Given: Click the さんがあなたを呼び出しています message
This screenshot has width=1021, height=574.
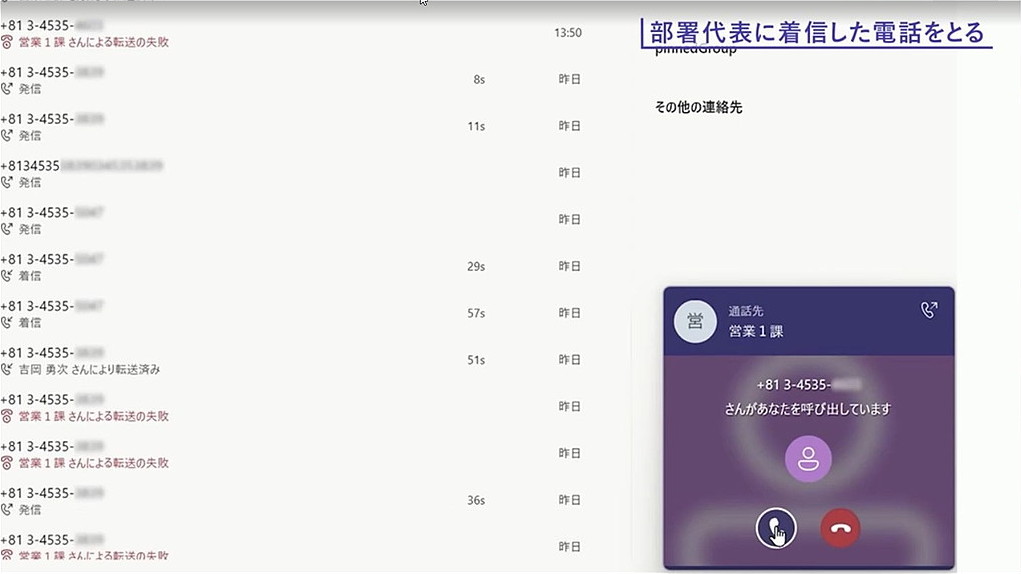Looking at the screenshot, I should (x=807, y=409).
